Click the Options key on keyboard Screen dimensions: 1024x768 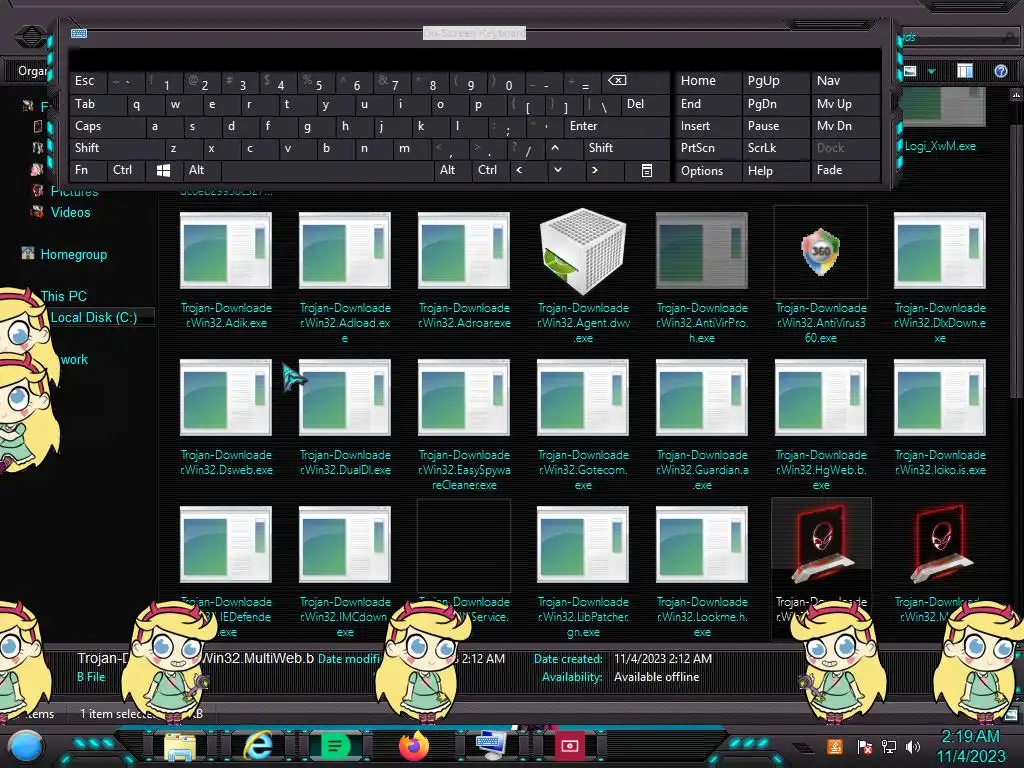(x=708, y=170)
